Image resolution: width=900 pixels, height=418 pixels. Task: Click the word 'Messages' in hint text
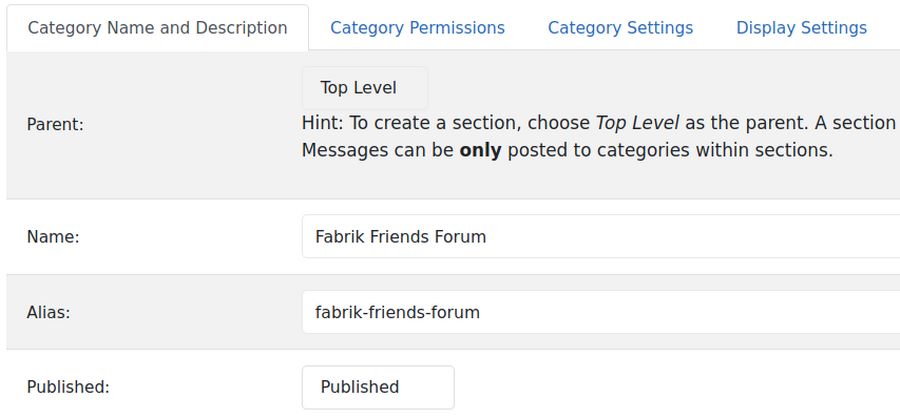pos(341,151)
